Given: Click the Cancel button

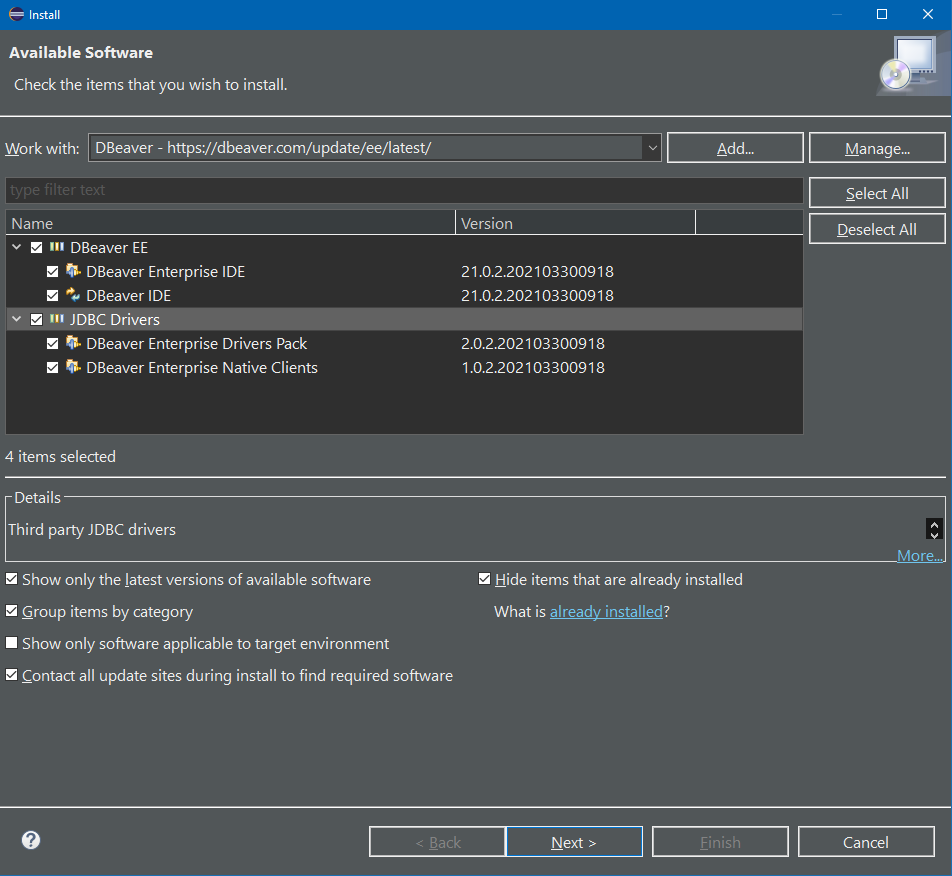Looking at the screenshot, I should tap(866, 842).
